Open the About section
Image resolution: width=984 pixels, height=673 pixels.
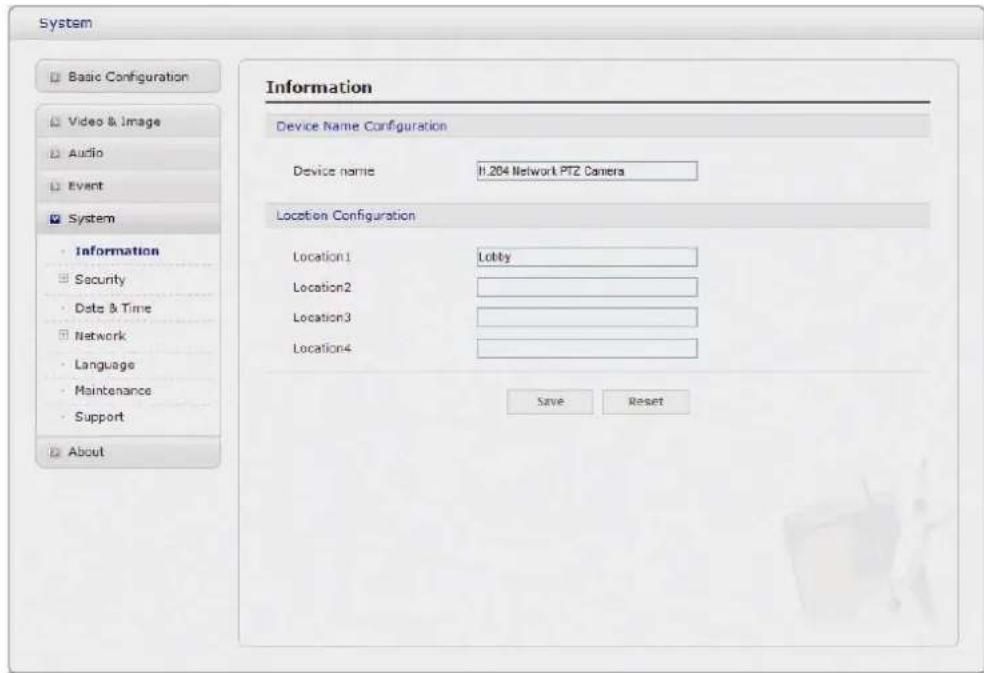tap(128, 452)
